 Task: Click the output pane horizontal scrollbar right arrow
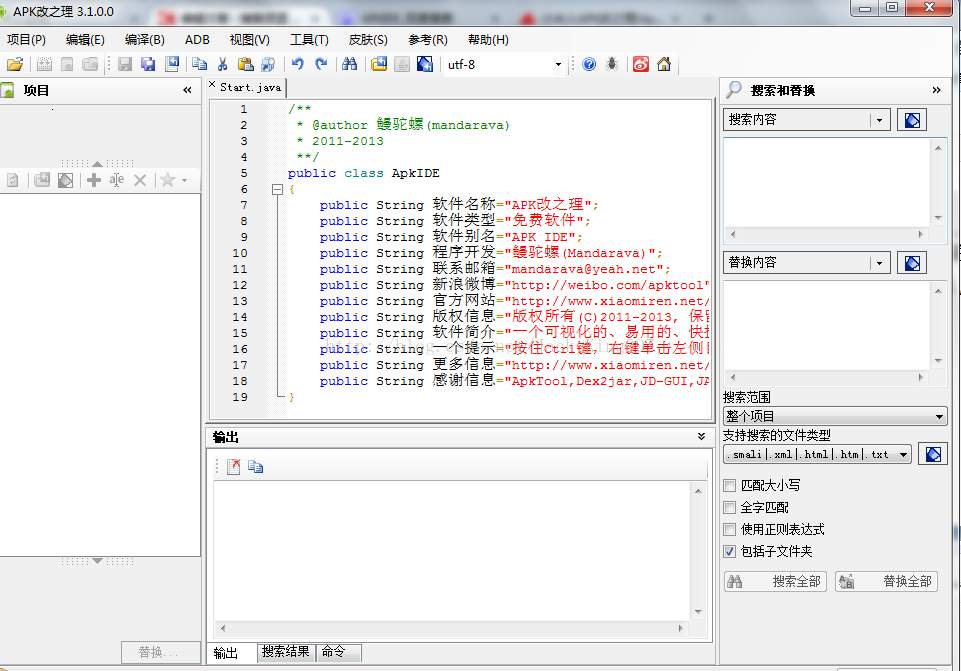tap(680, 628)
